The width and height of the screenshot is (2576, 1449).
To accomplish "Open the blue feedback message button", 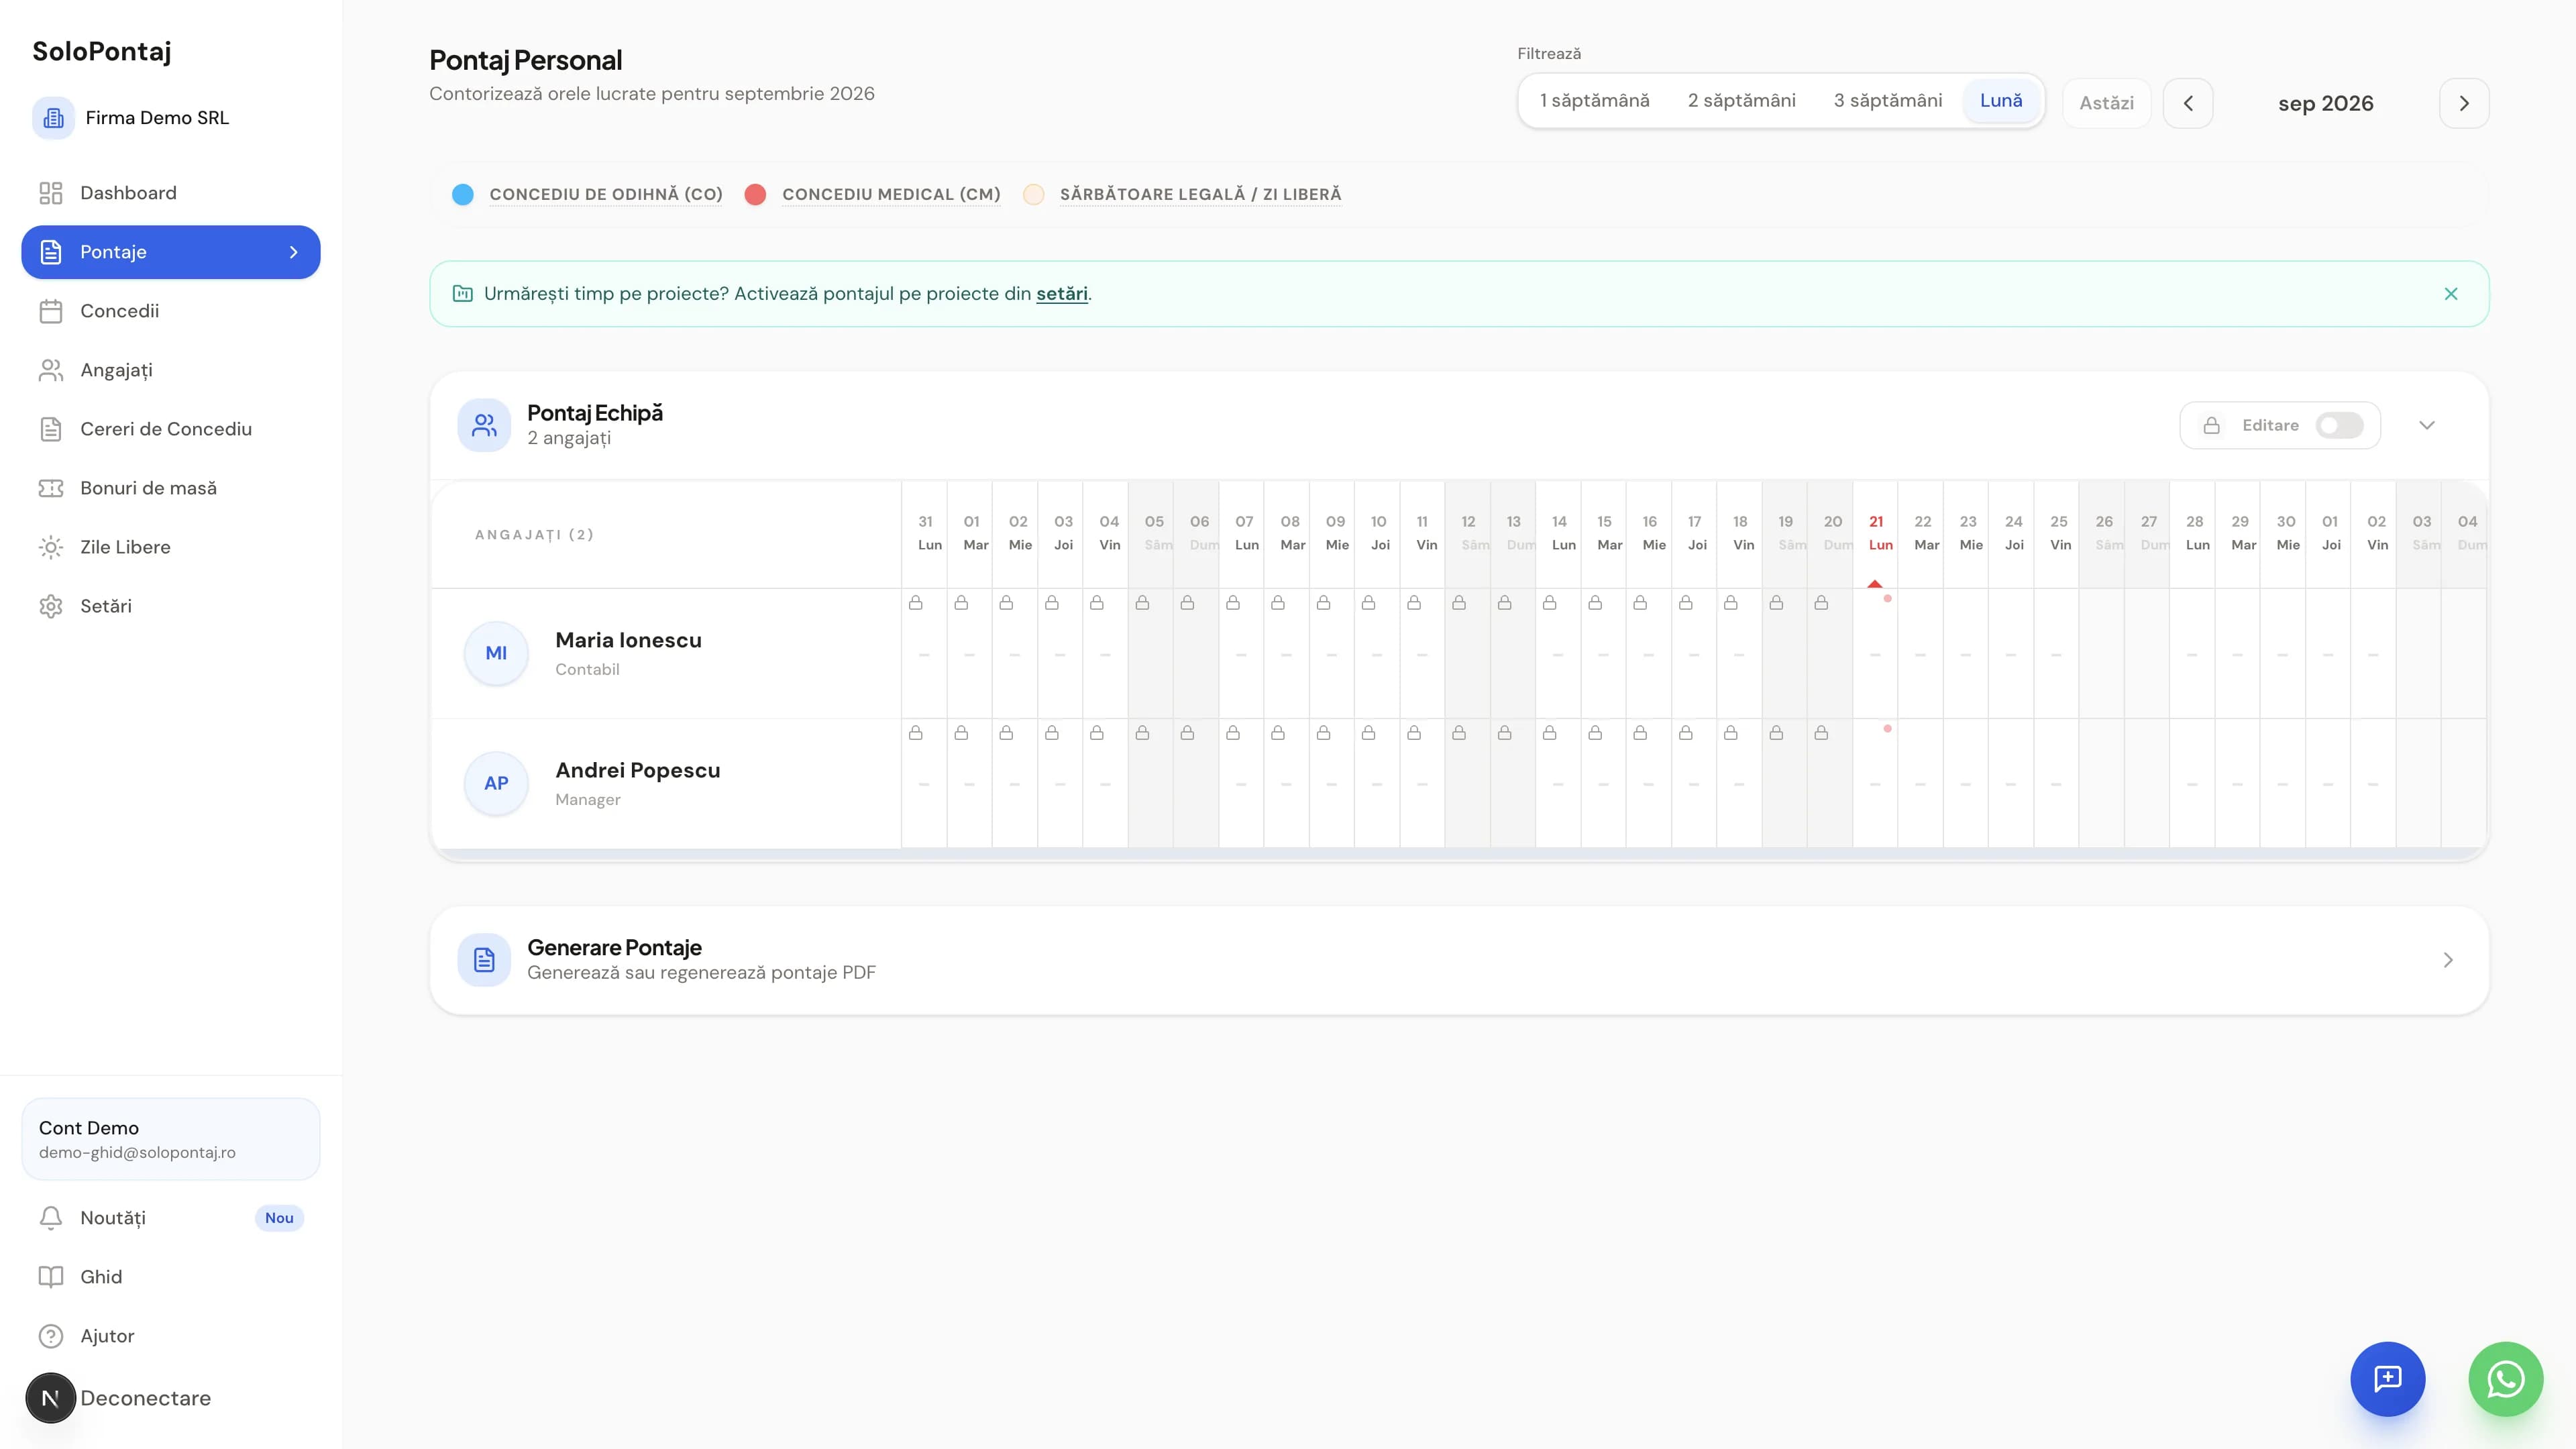I will (x=2387, y=1379).
